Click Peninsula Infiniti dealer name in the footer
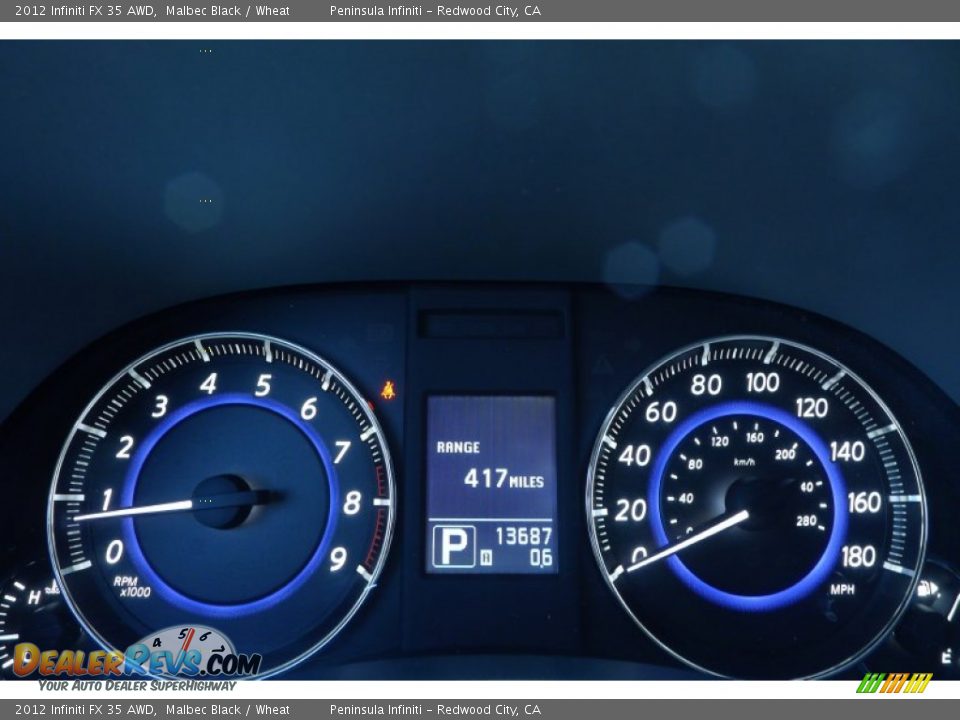The height and width of the screenshot is (720, 960). coord(435,710)
